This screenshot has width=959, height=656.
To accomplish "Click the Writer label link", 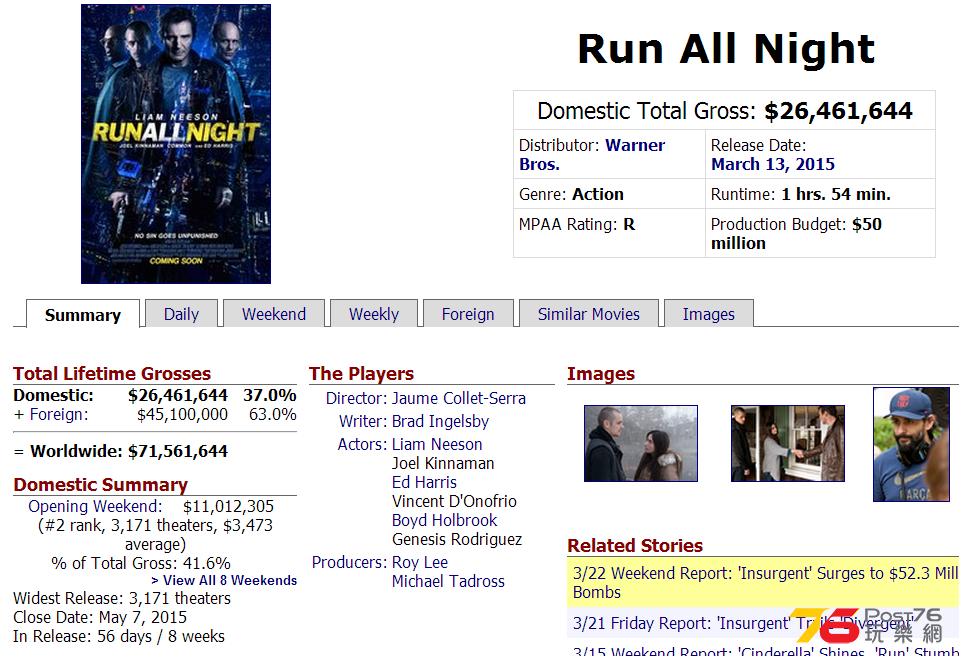I will click(x=363, y=421).
